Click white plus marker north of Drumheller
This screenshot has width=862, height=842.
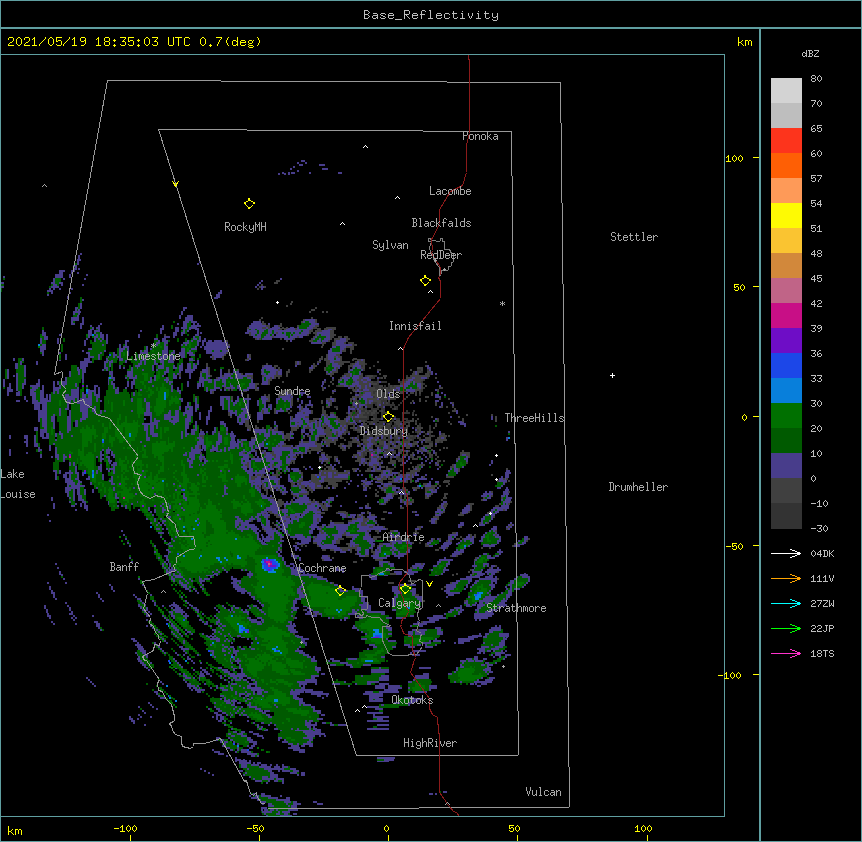(612, 375)
